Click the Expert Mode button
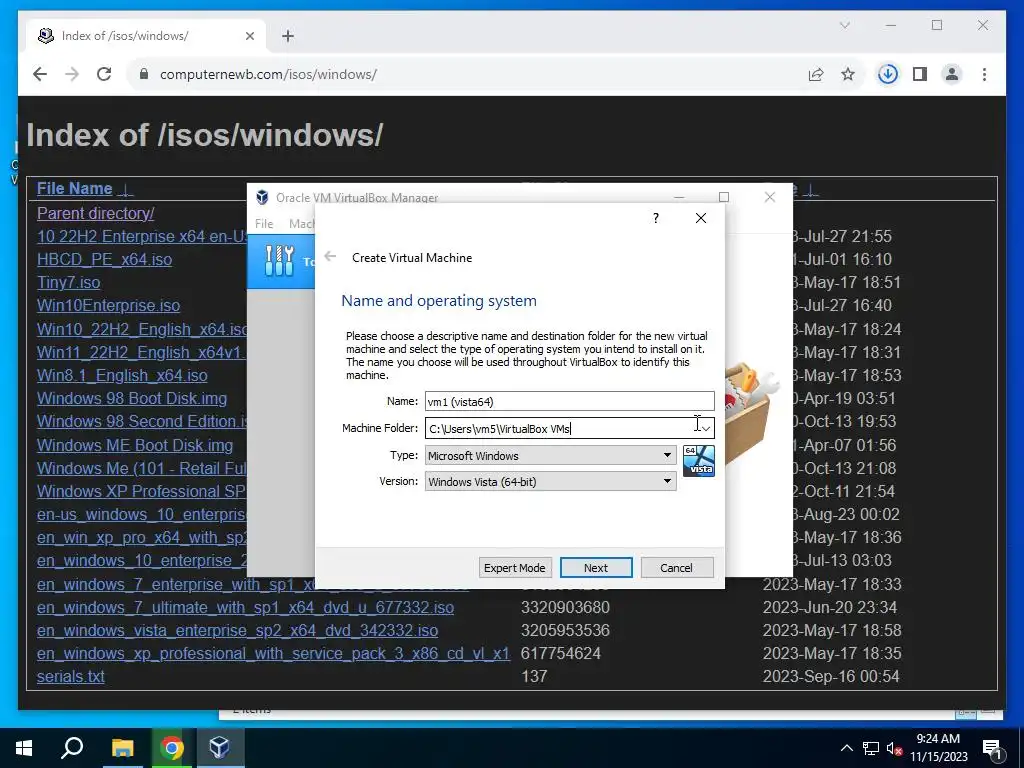Screen dimensions: 1024x768 [x=515, y=568]
